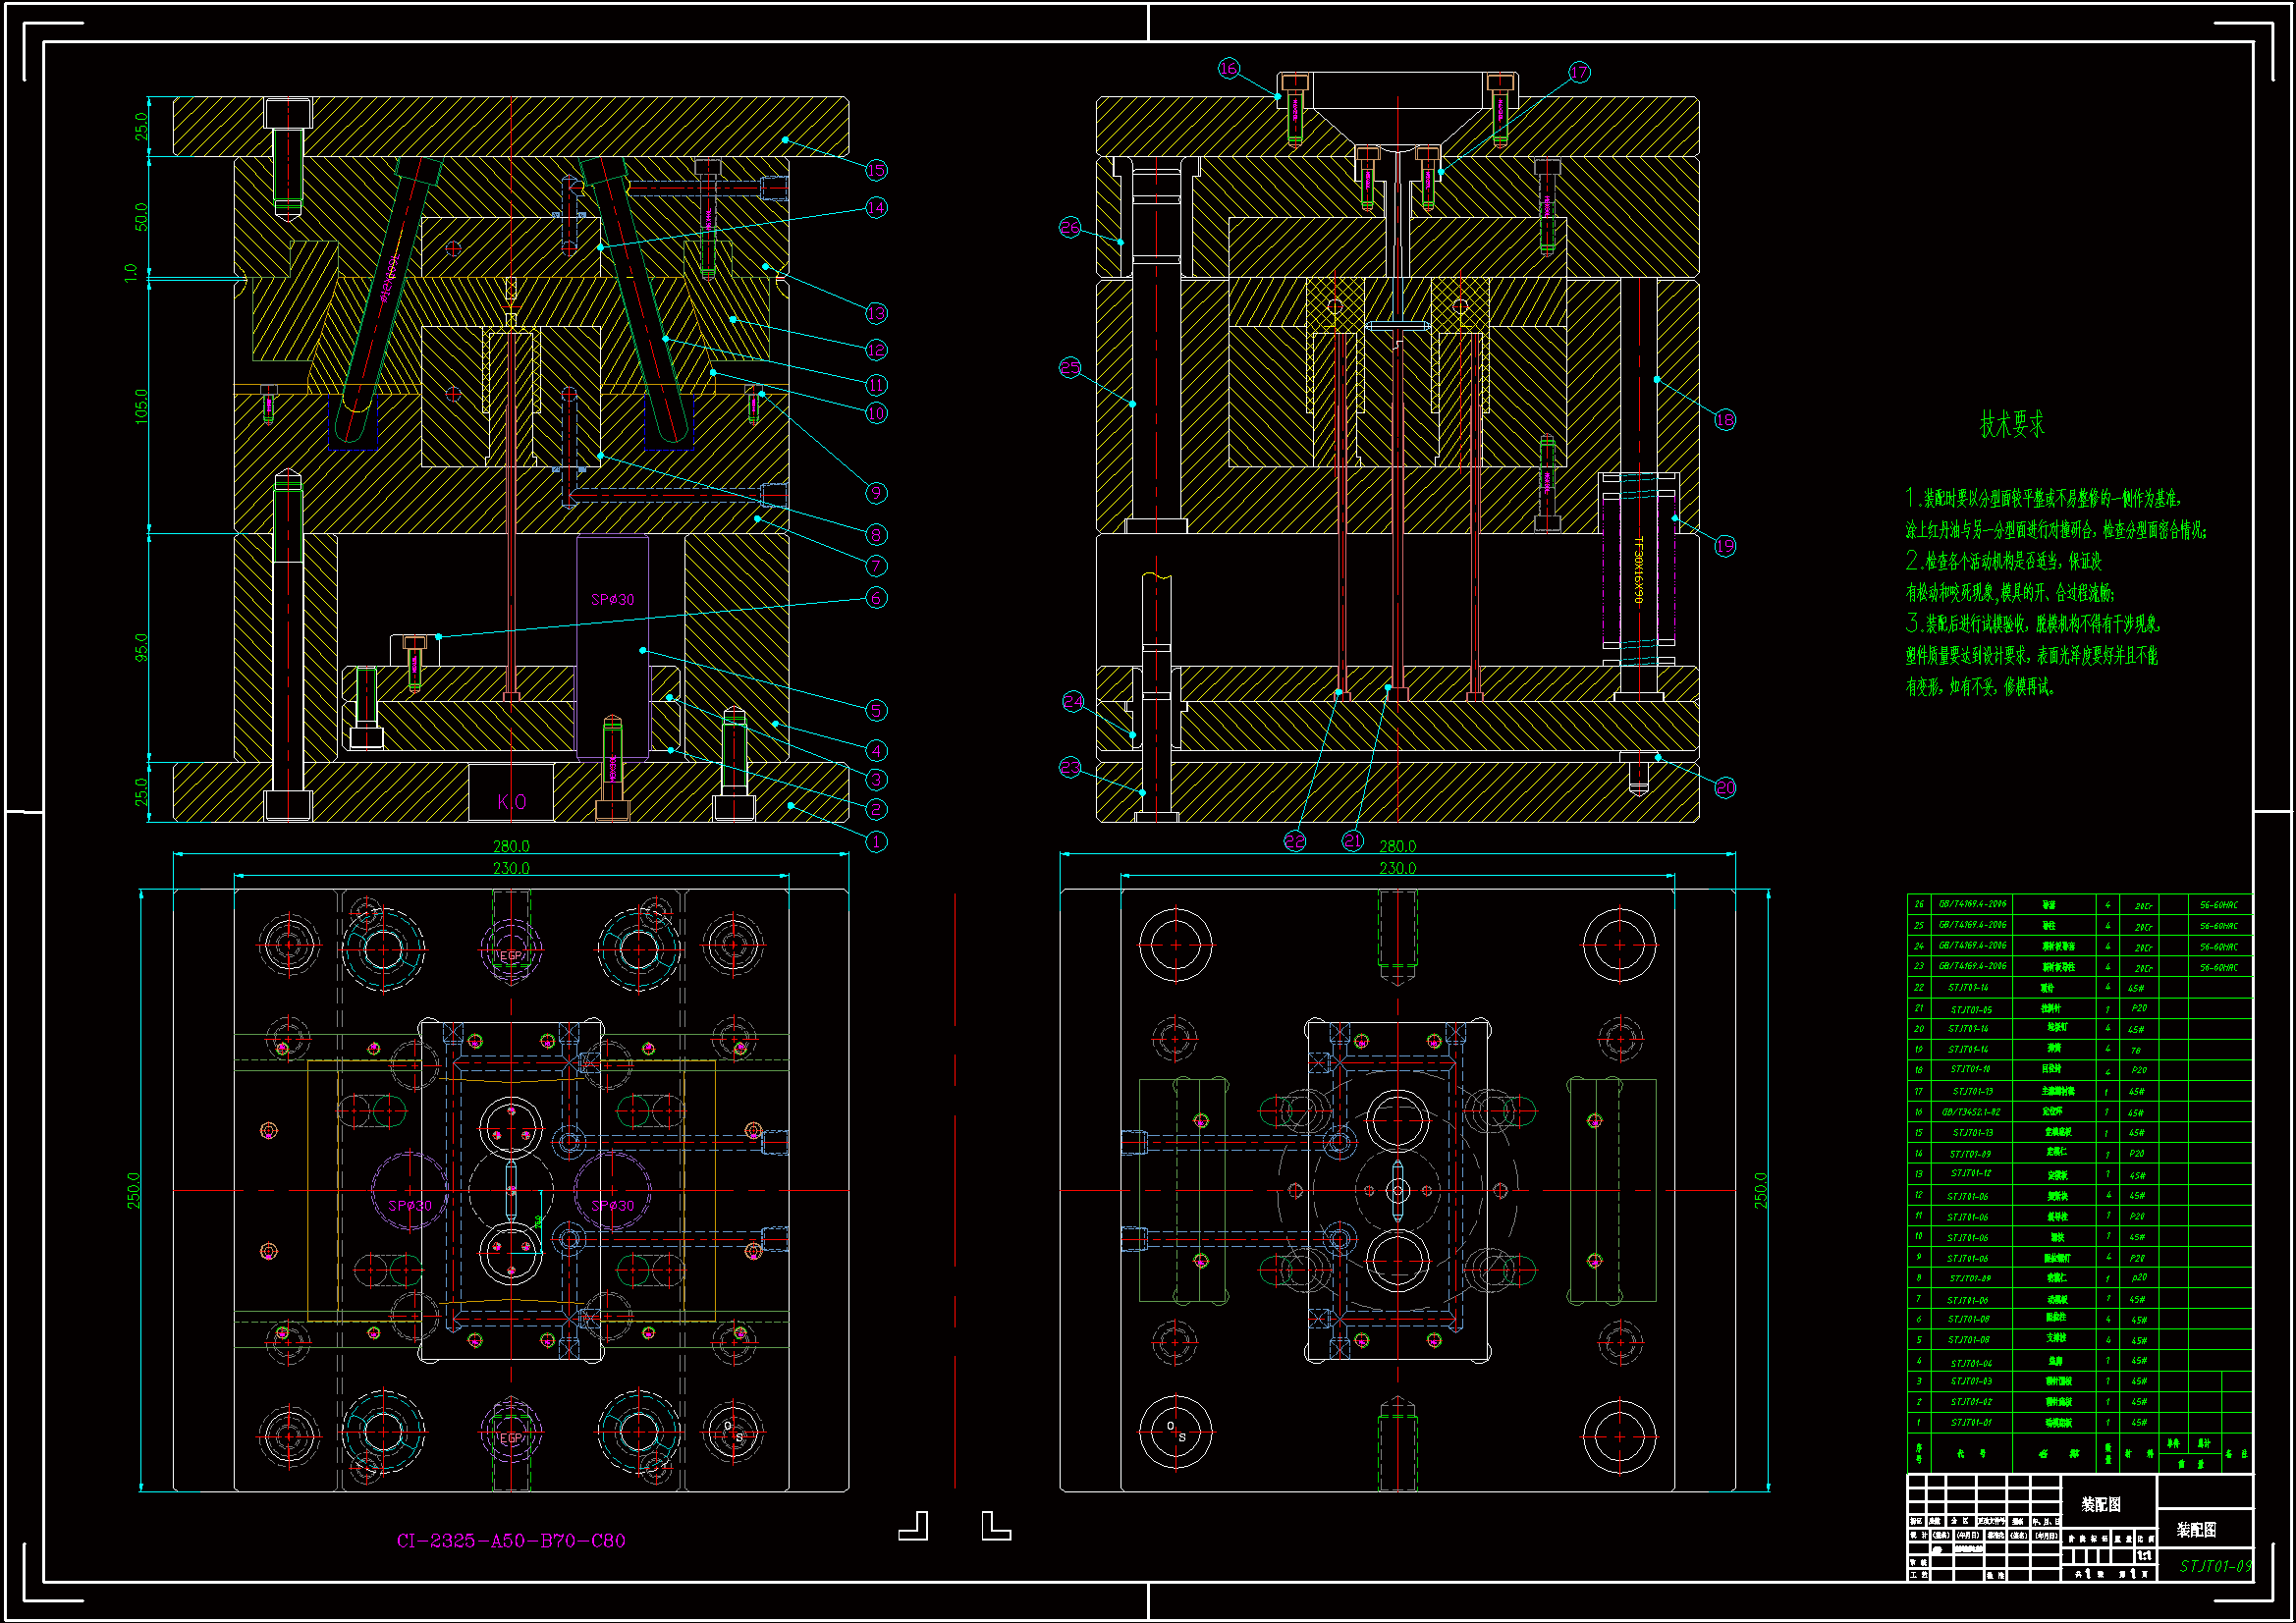2296x1623 pixels.
Task: Click balloon number 12 in left section
Action: [x=875, y=350]
